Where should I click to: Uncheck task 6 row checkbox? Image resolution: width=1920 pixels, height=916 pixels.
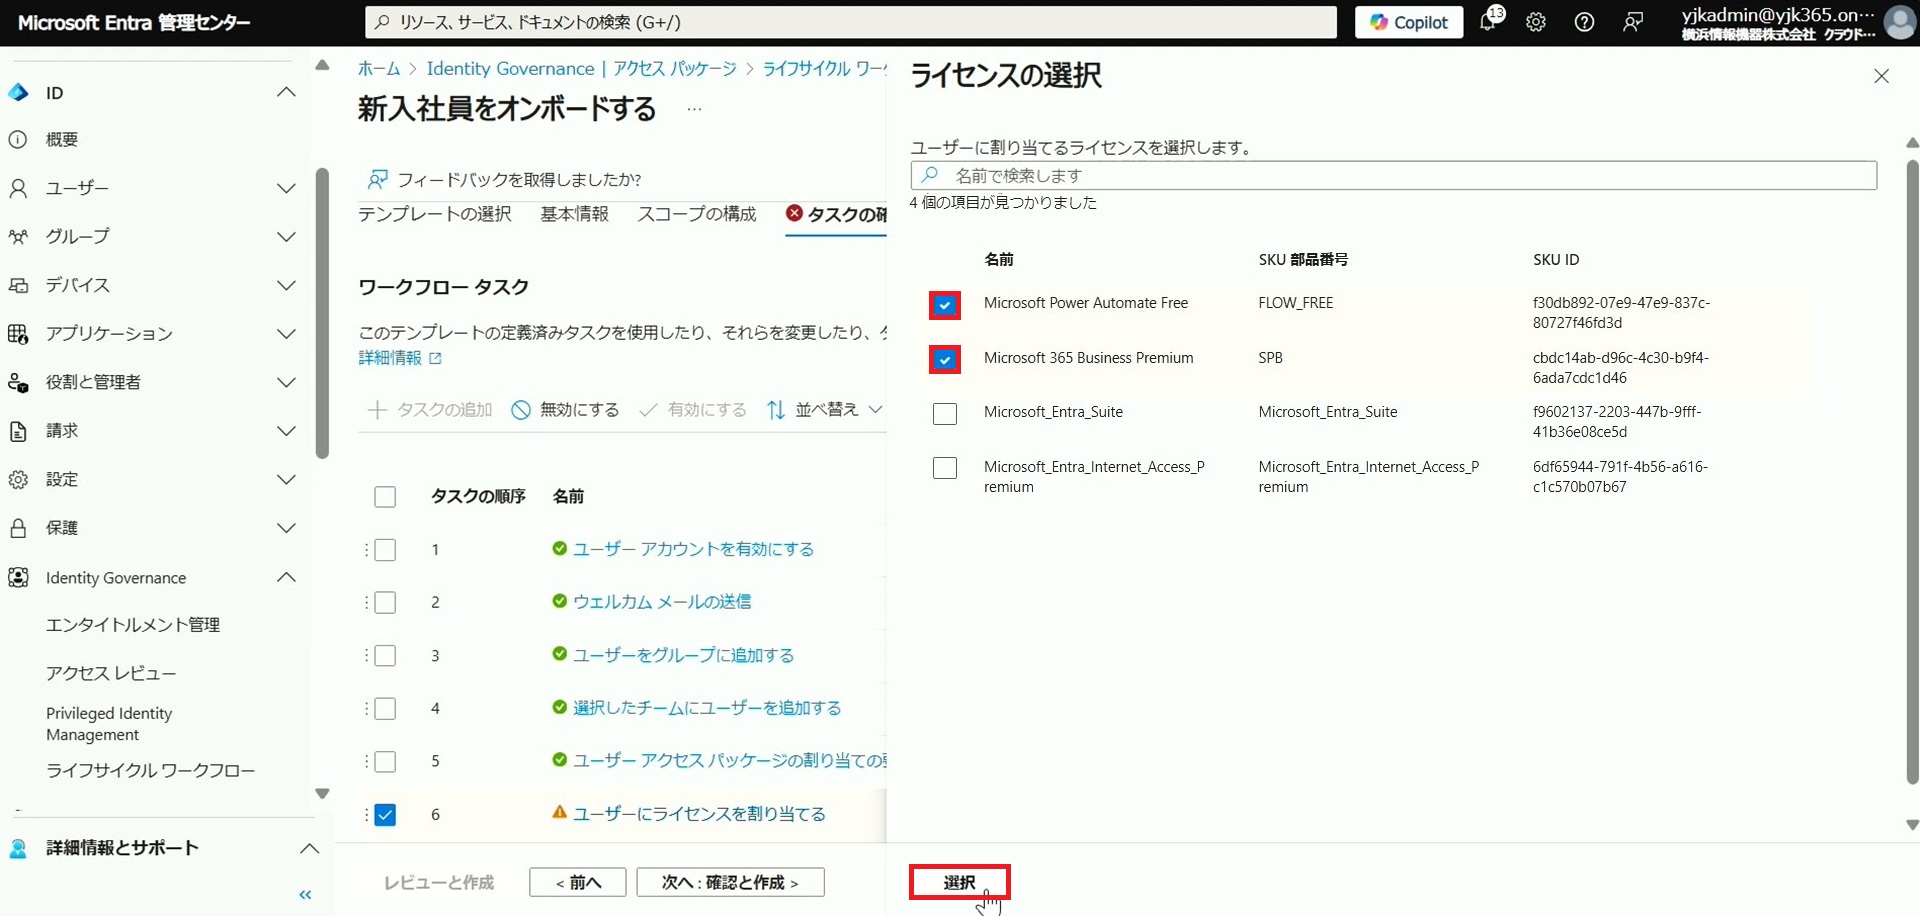(x=385, y=815)
